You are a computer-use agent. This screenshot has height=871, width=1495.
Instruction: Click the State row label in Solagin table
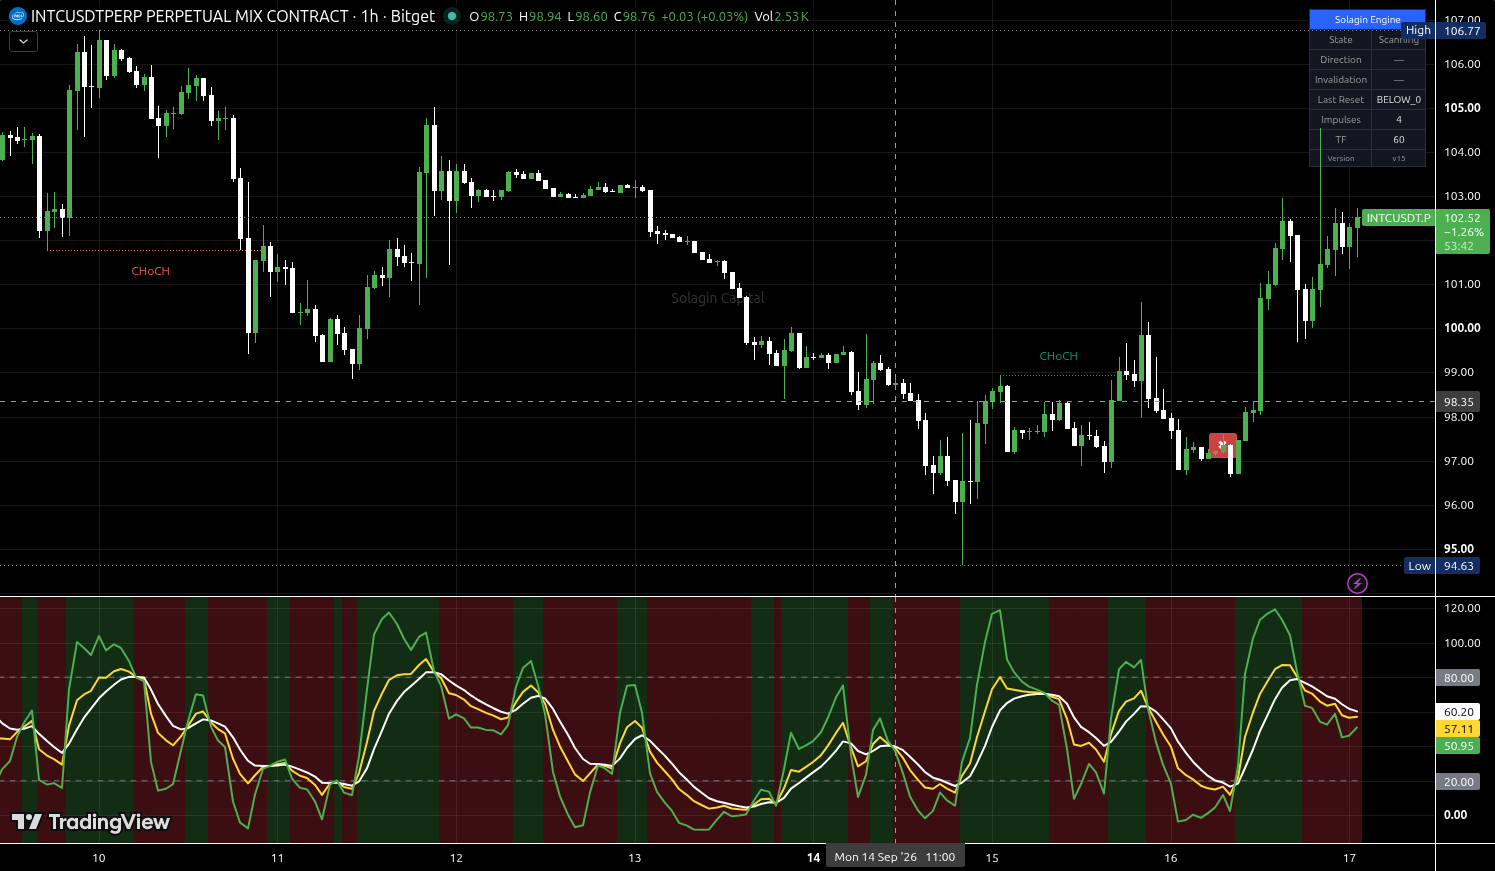point(1341,40)
